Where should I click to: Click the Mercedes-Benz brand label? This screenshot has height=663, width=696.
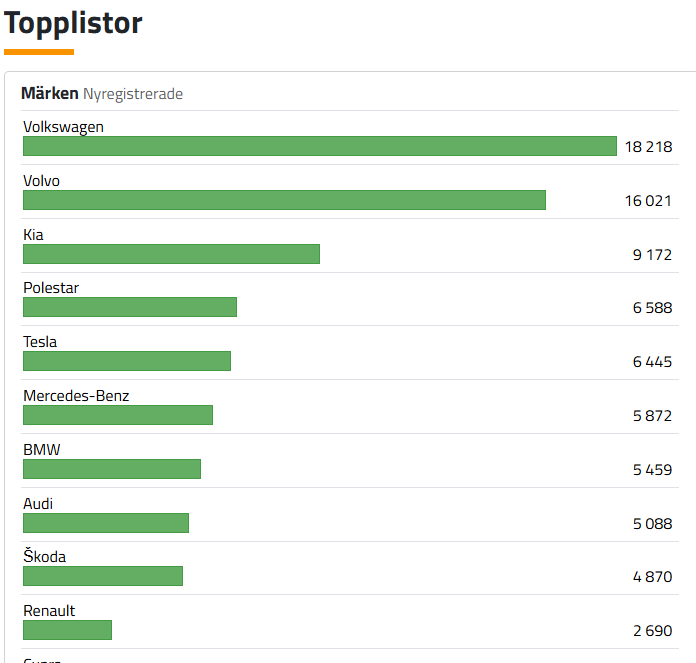(76, 396)
